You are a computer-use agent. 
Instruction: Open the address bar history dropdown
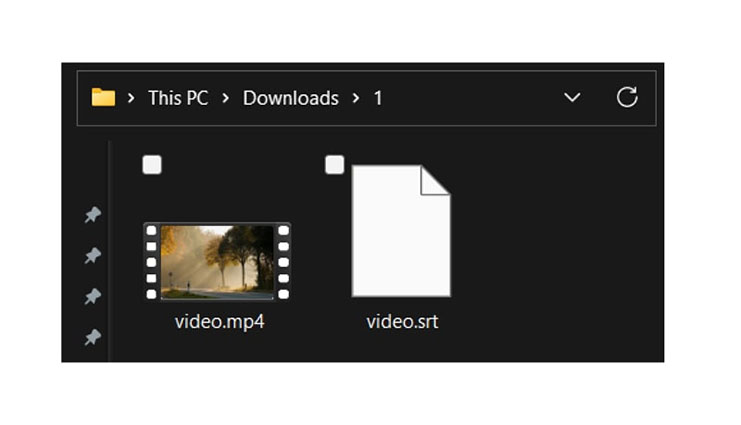(x=572, y=98)
